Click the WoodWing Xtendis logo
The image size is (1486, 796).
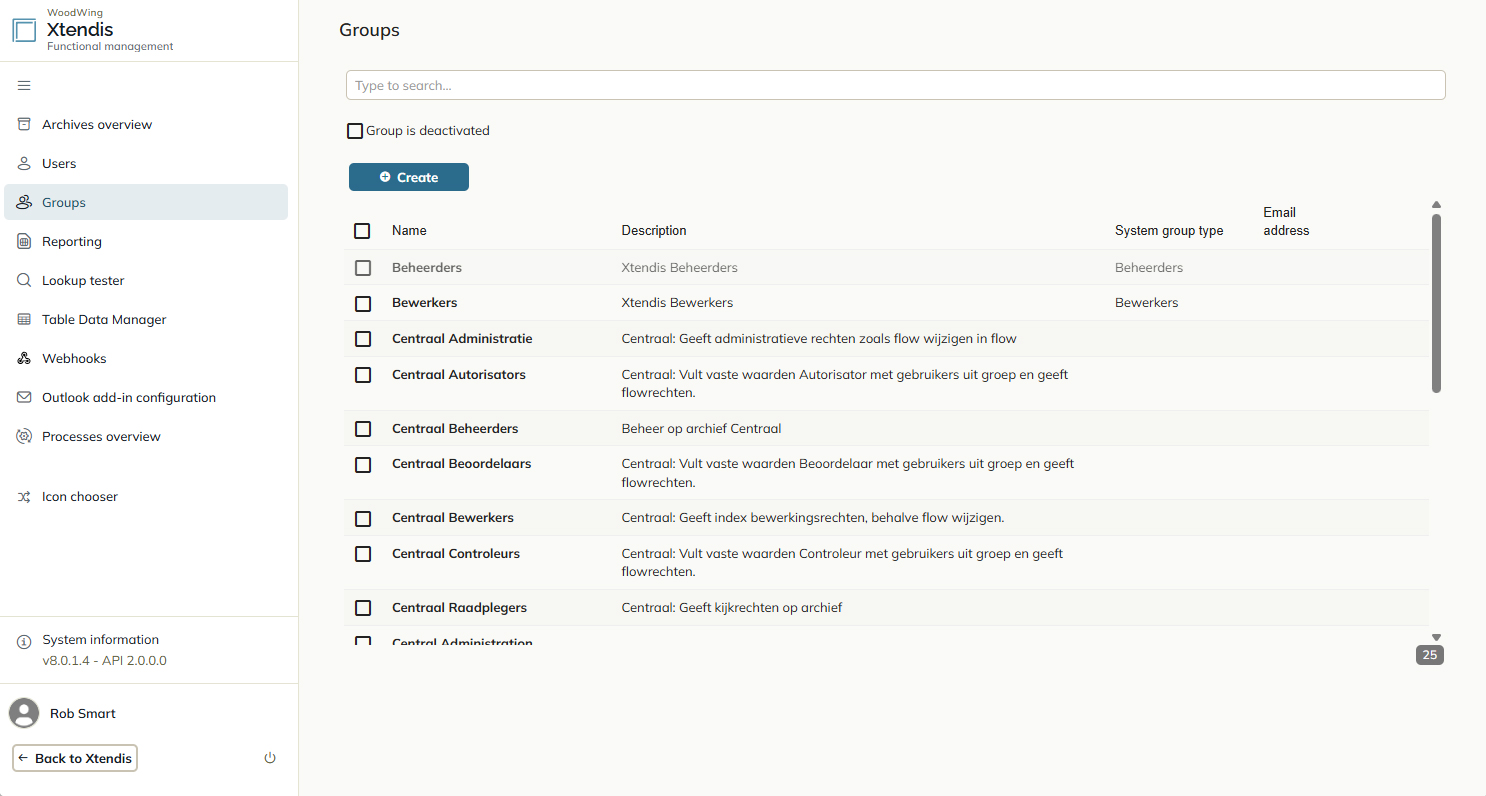(24, 30)
